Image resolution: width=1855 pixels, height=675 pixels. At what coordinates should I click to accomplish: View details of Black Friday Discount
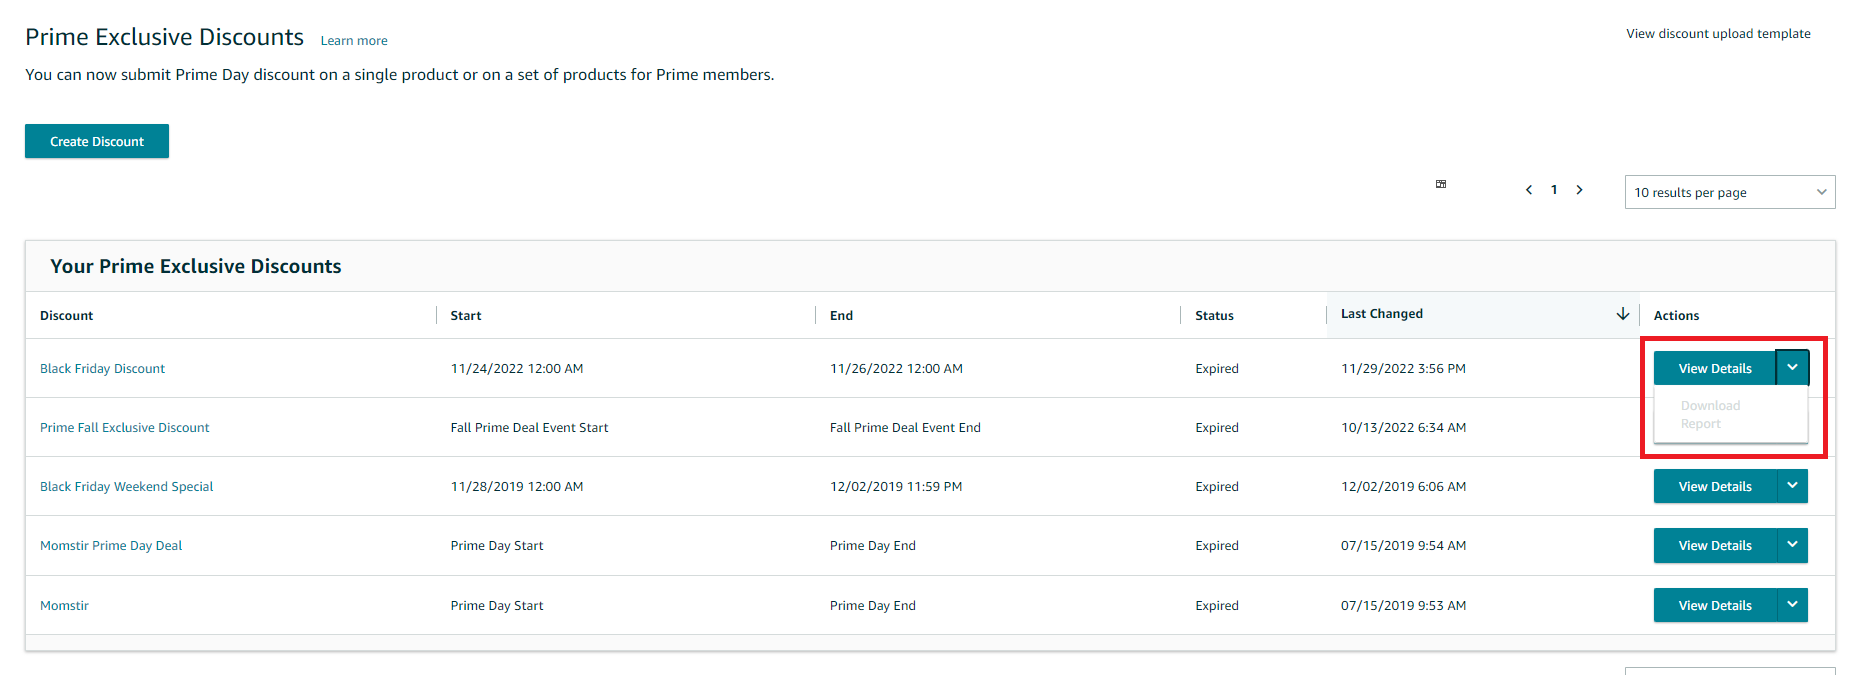[1714, 368]
